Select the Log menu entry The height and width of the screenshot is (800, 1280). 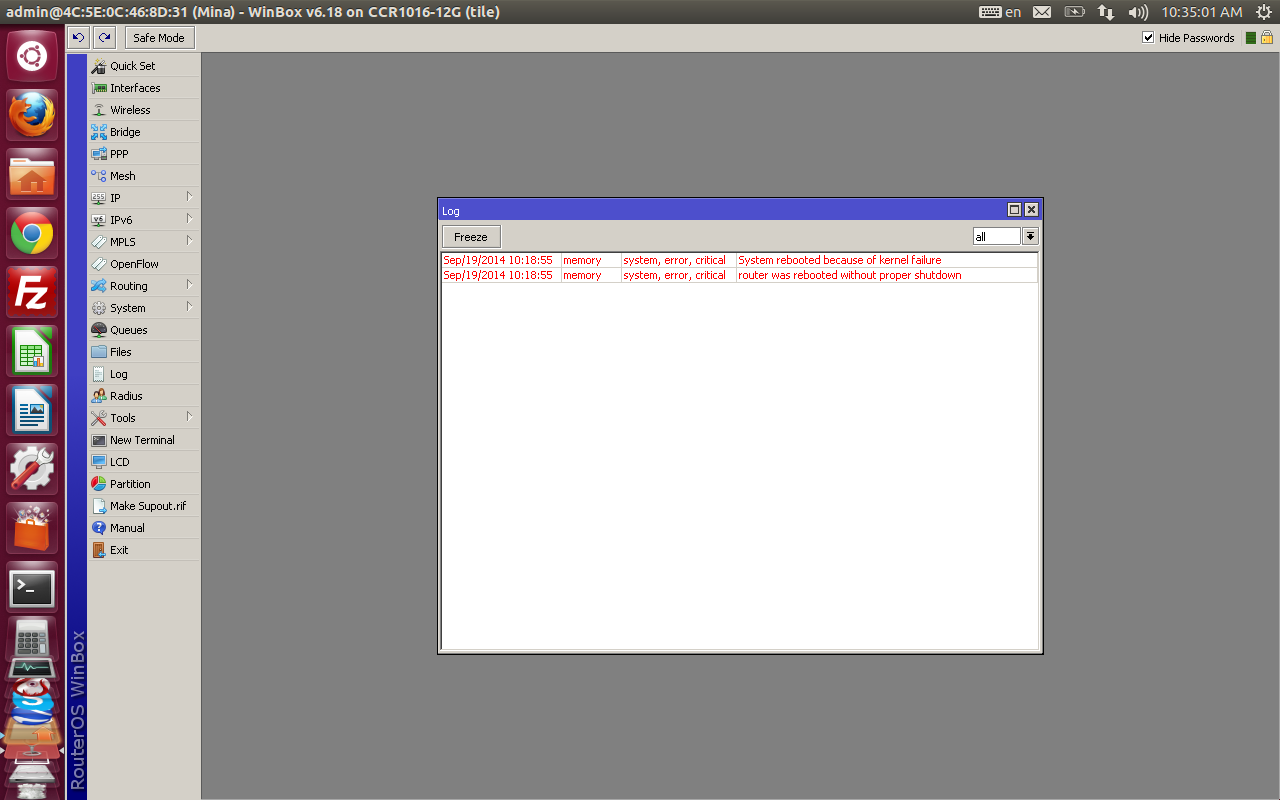coord(118,373)
